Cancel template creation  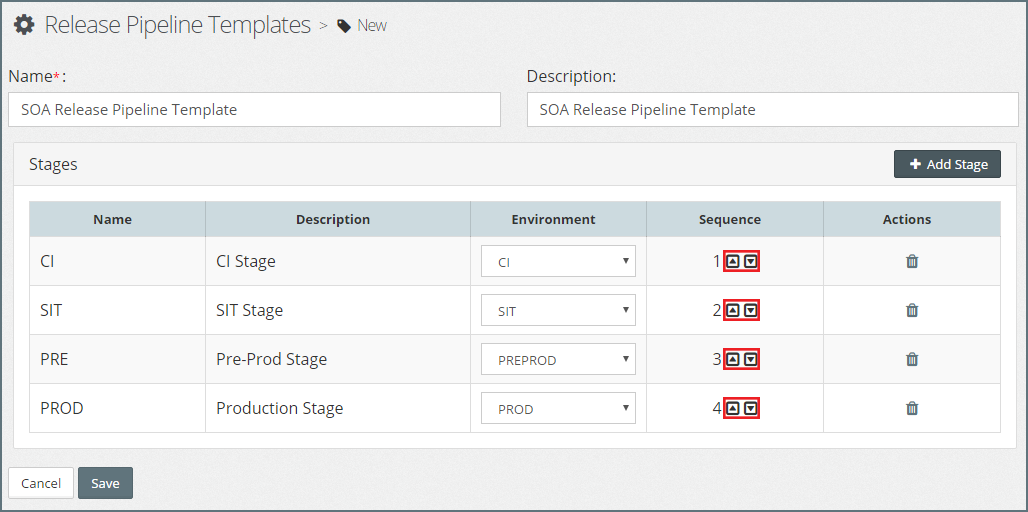pyautogui.click(x=41, y=483)
